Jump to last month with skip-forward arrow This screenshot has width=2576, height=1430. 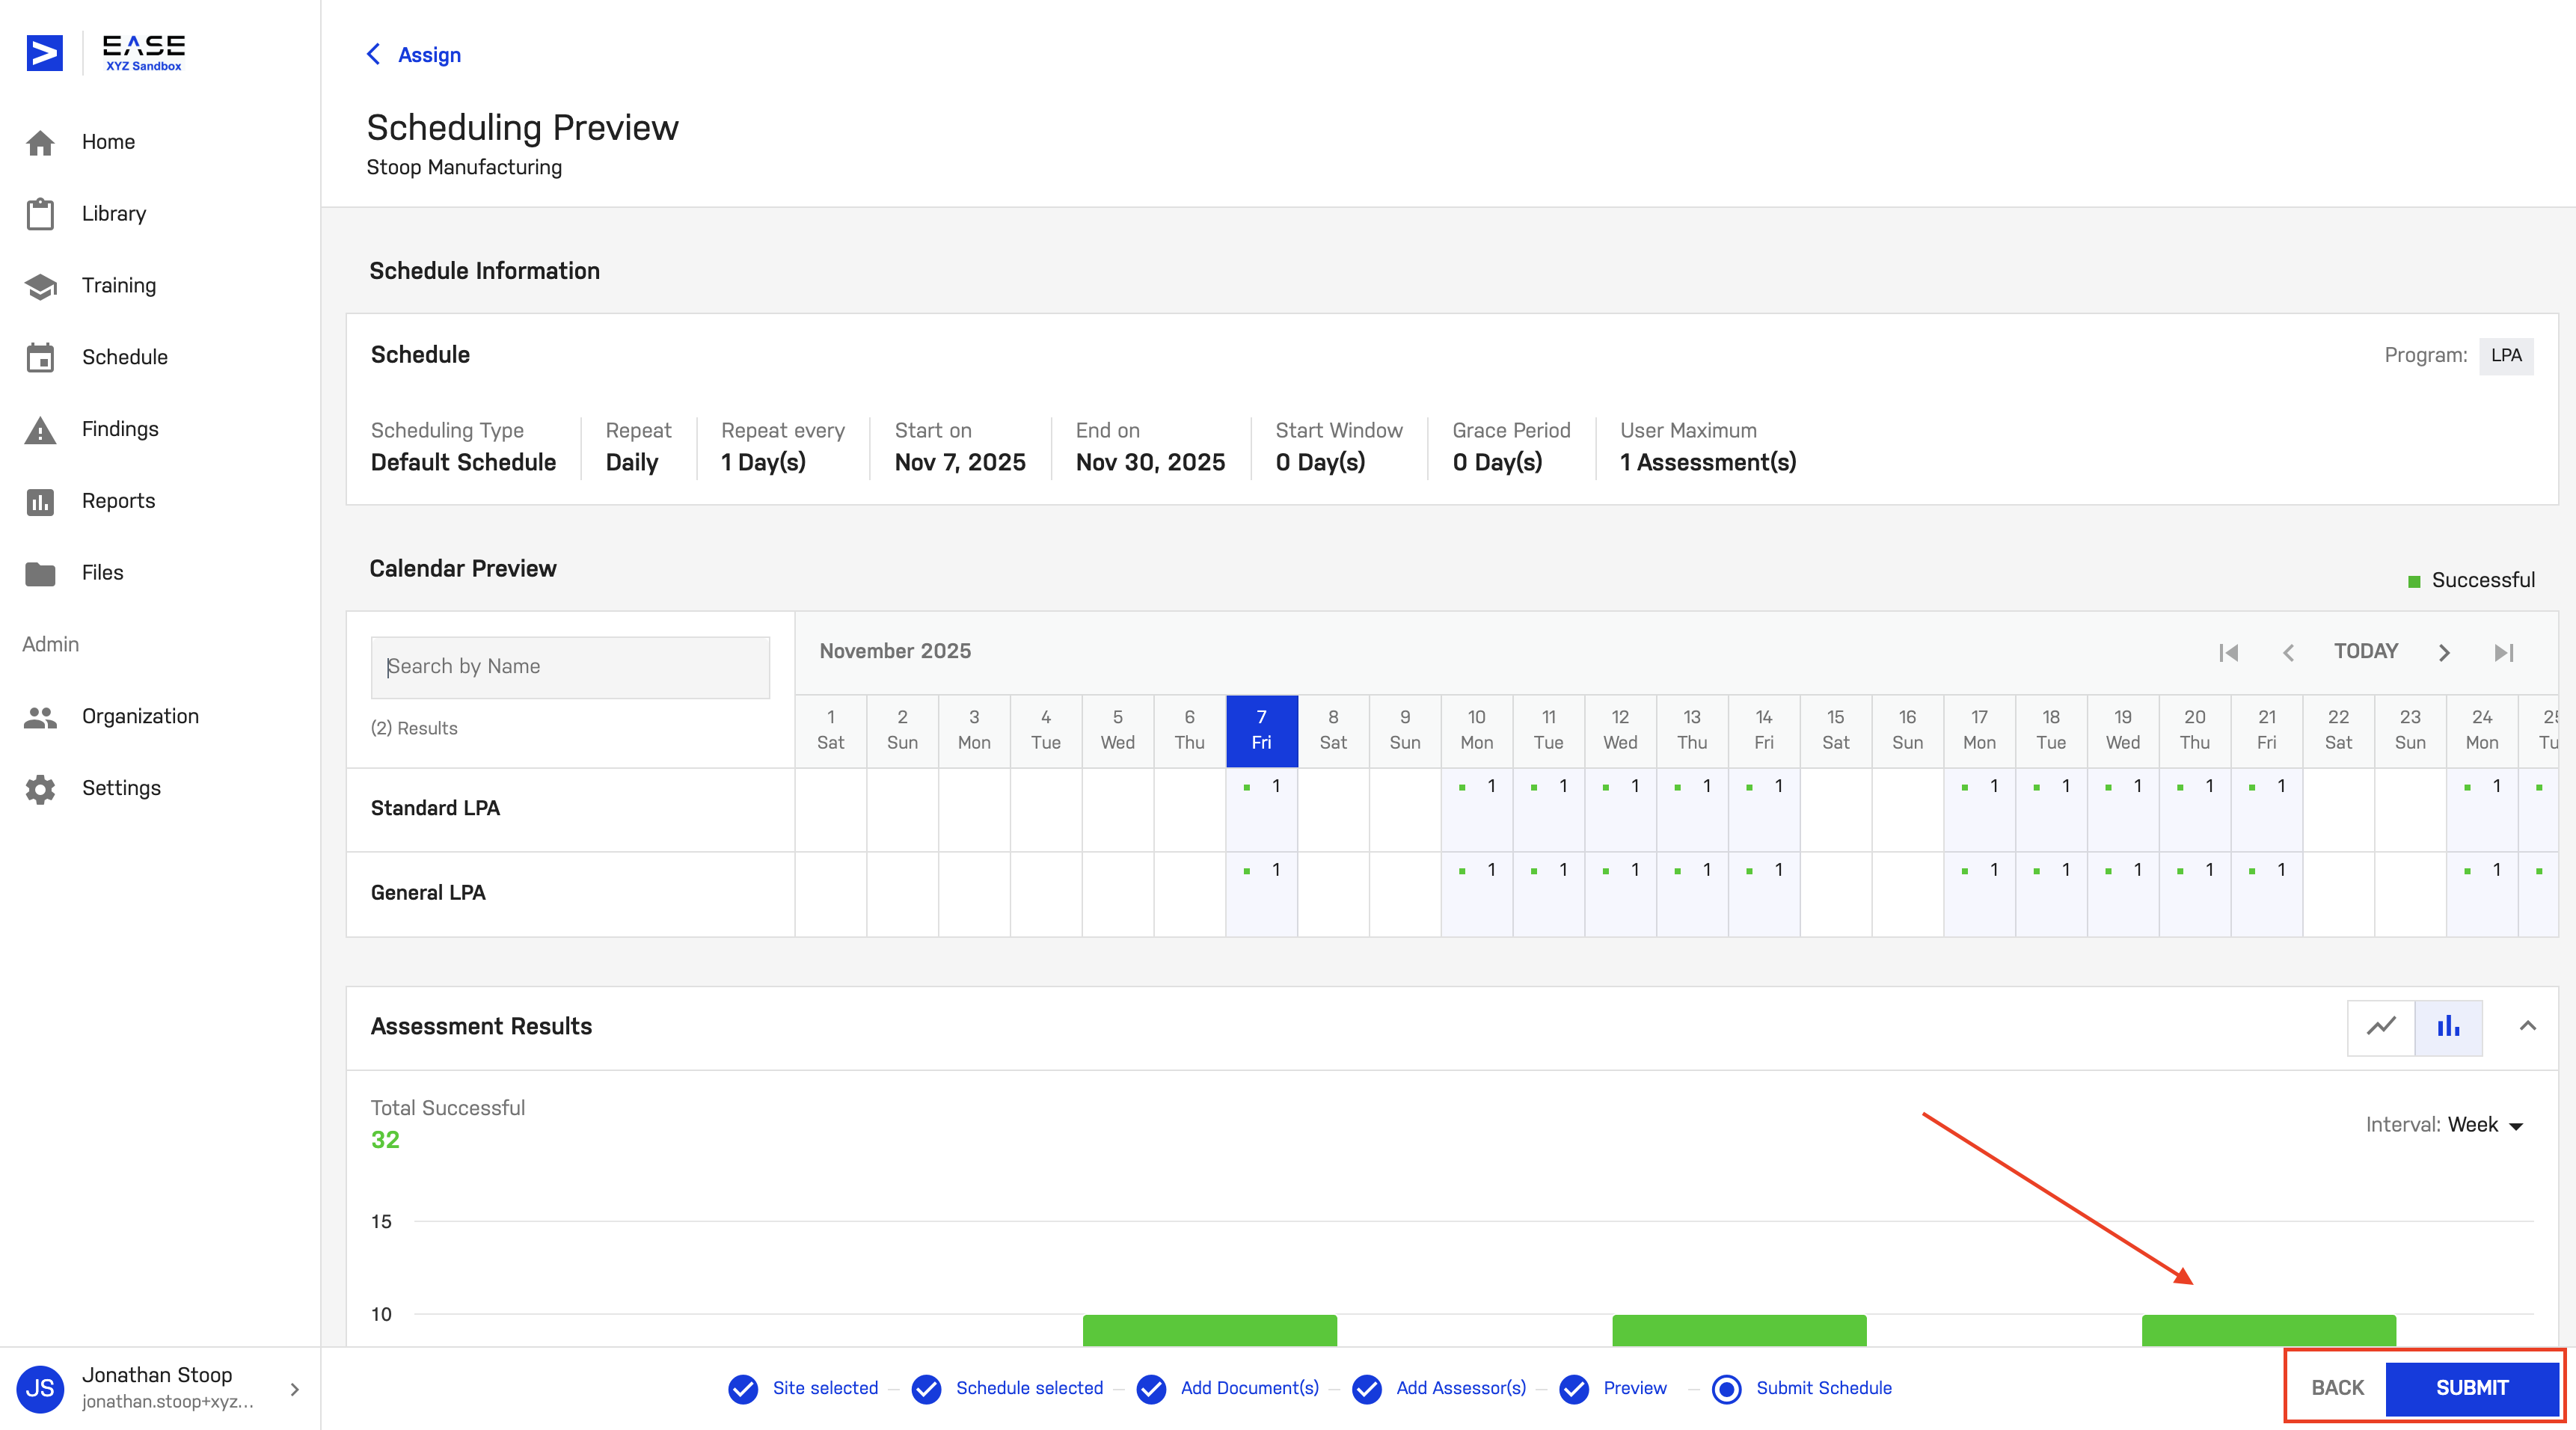(x=2504, y=652)
